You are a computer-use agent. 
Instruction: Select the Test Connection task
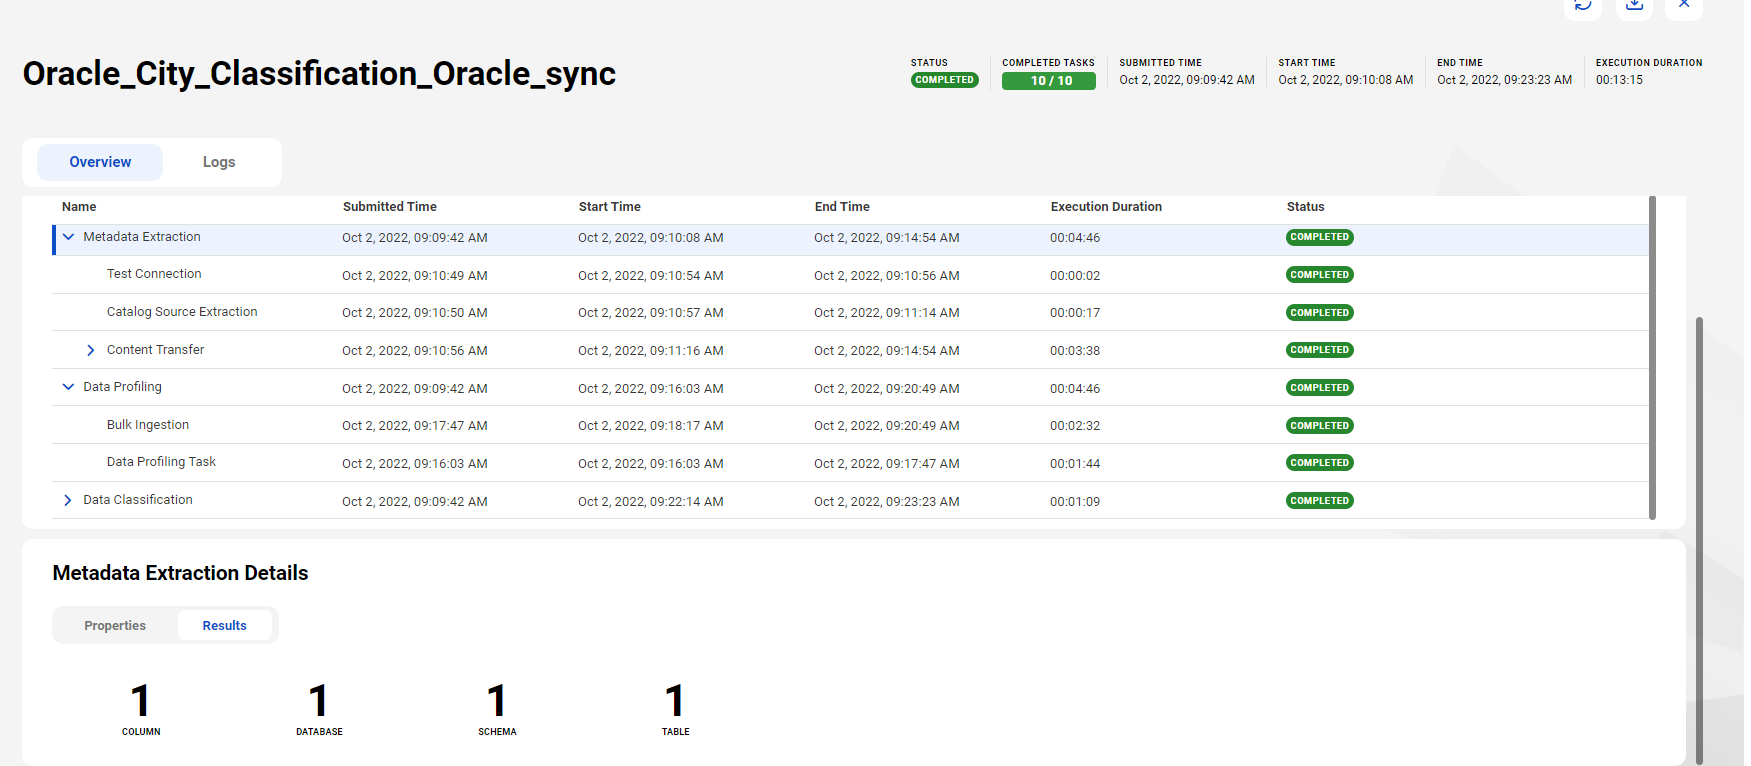point(154,274)
